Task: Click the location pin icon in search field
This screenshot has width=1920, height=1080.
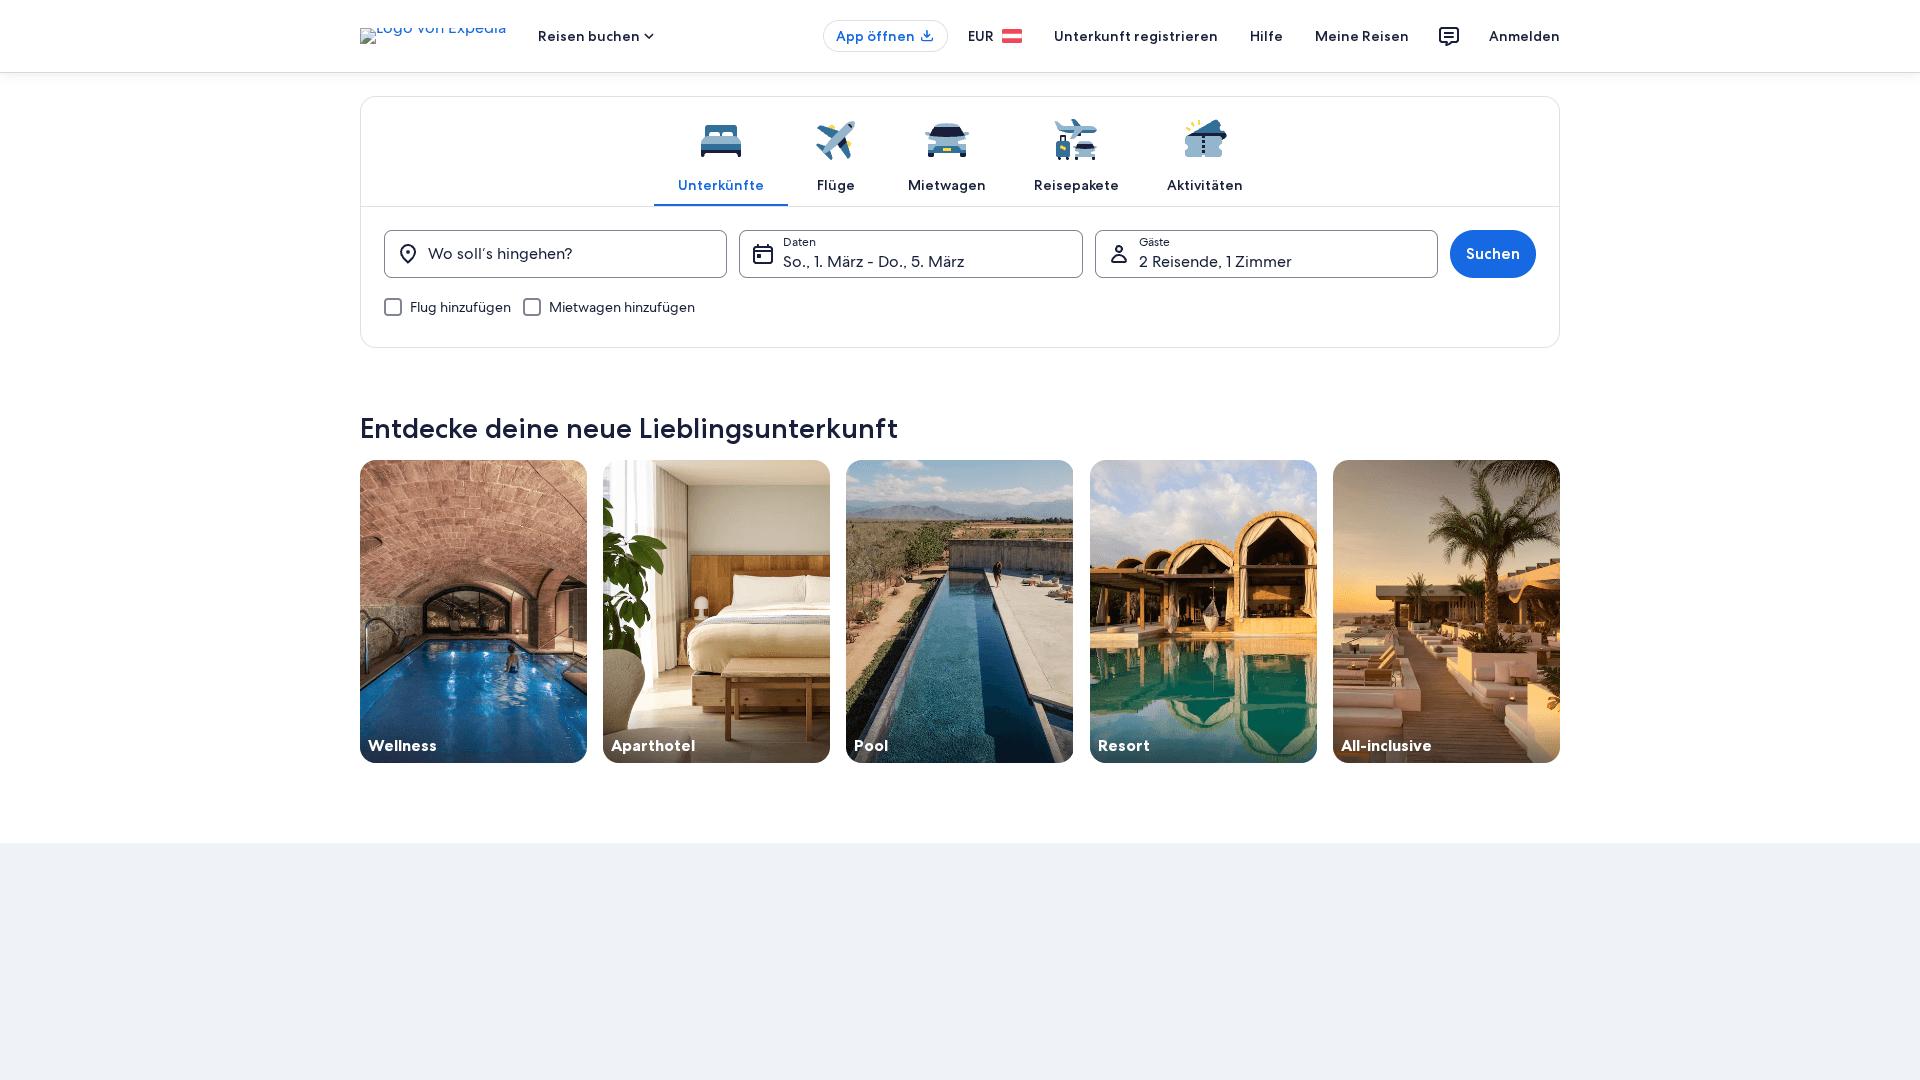Action: click(x=408, y=254)
